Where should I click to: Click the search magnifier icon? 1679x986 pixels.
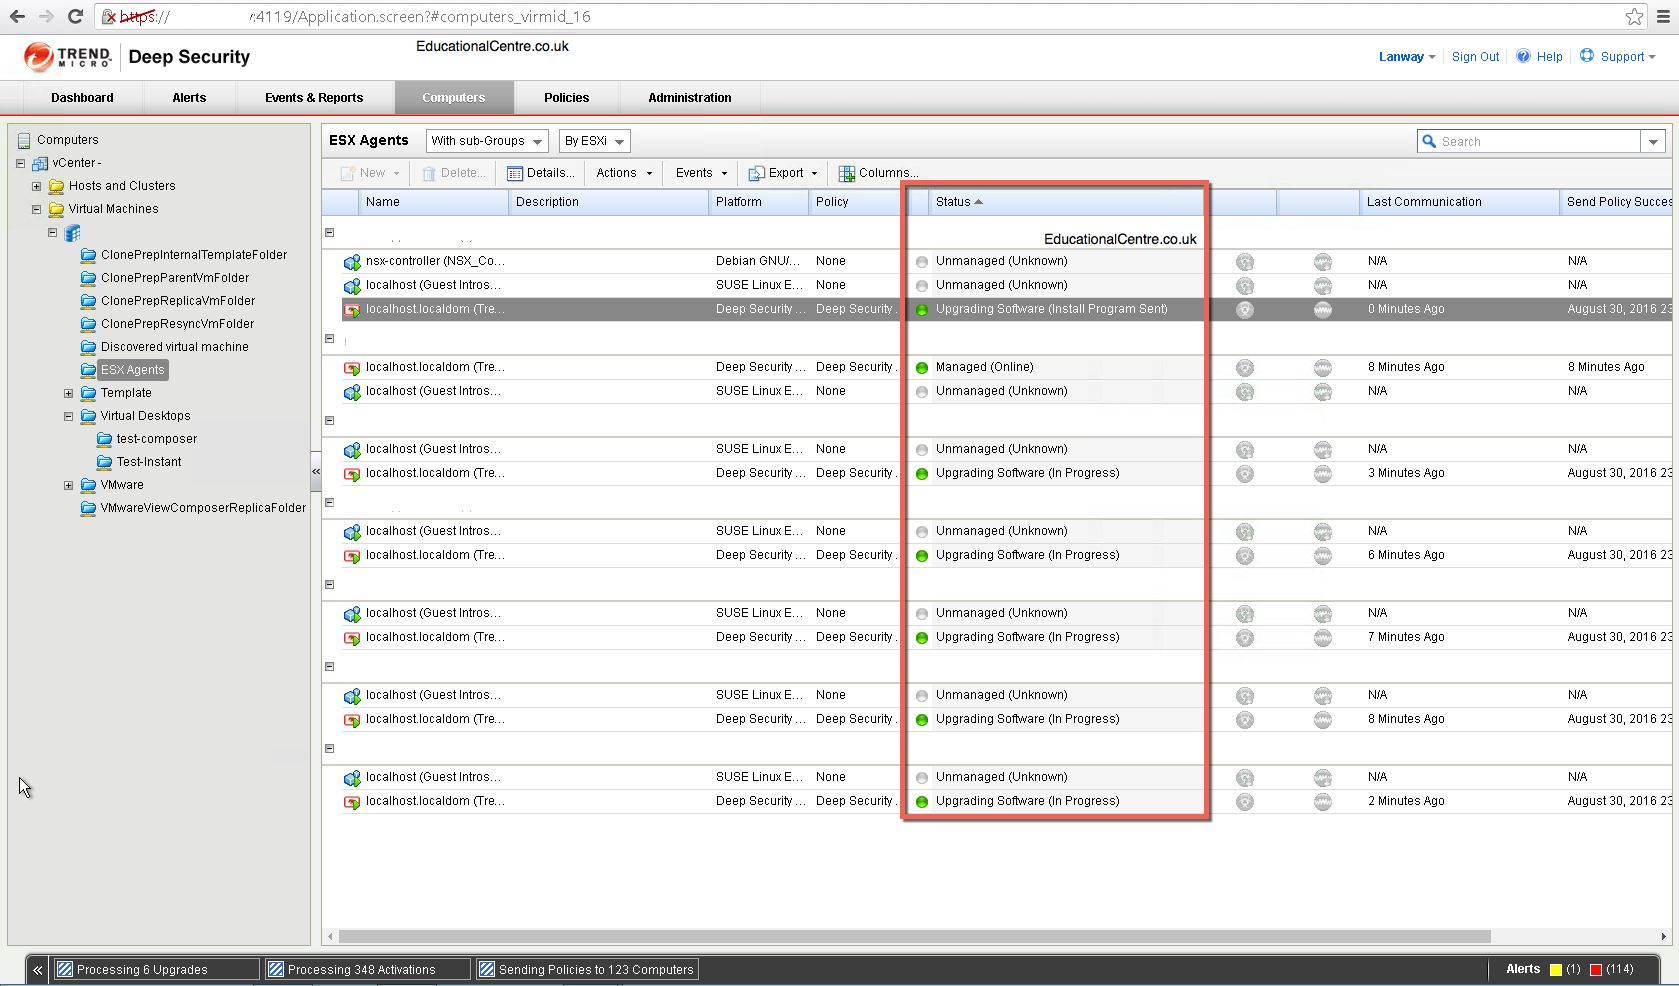(x=1430, y=141)
